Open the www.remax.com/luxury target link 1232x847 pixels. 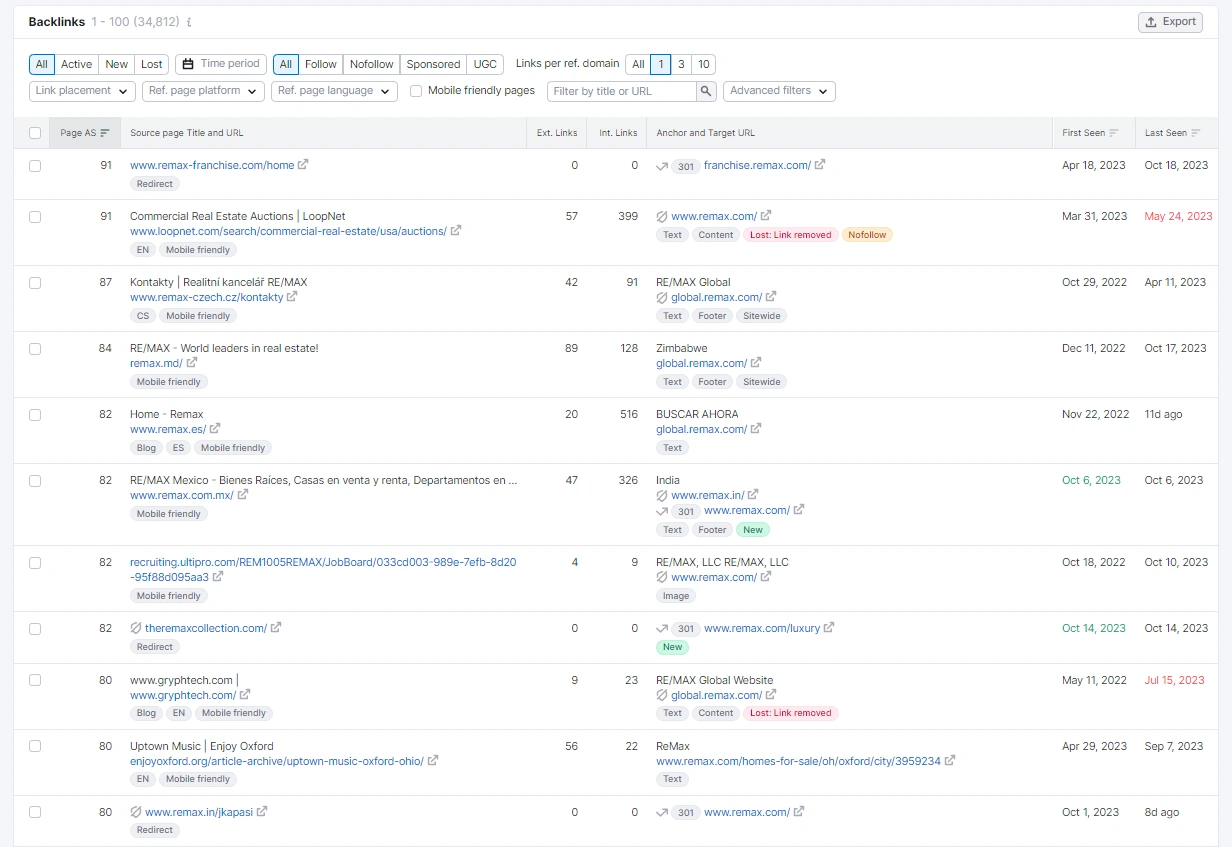click(x=762, y=628)
